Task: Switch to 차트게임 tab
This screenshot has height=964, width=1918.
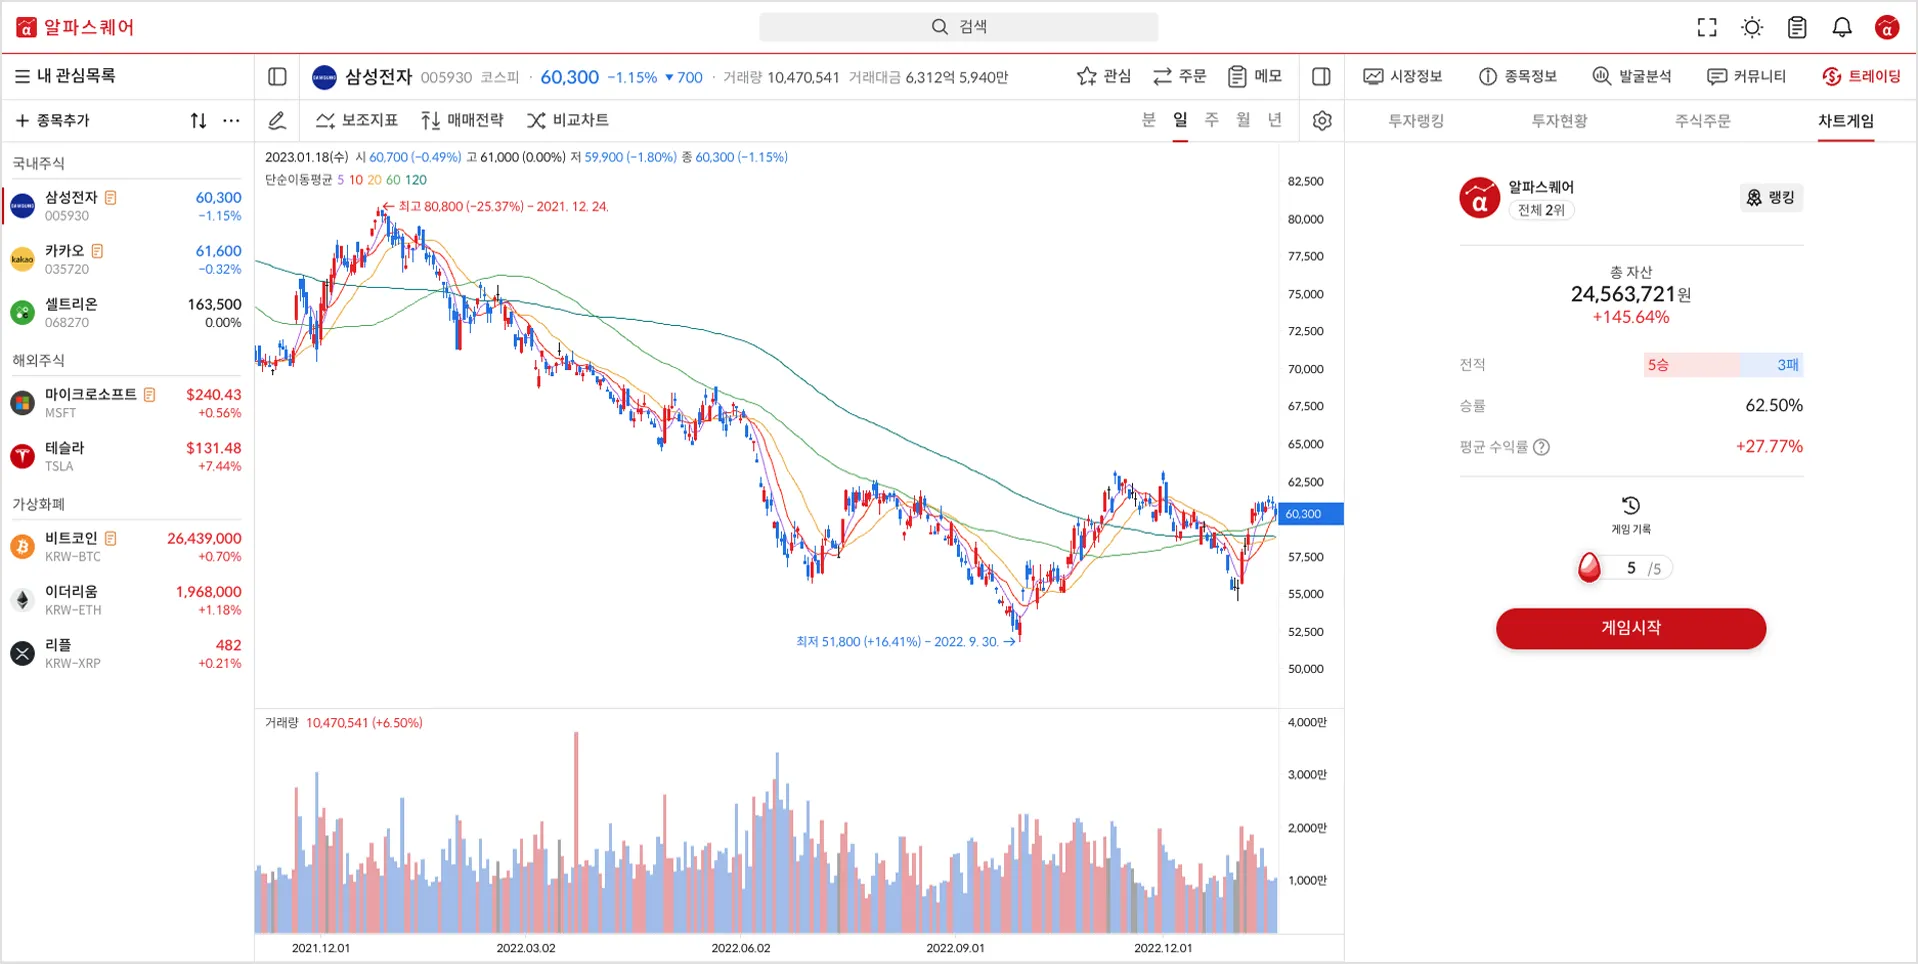Action: (x=1846, y=121)
